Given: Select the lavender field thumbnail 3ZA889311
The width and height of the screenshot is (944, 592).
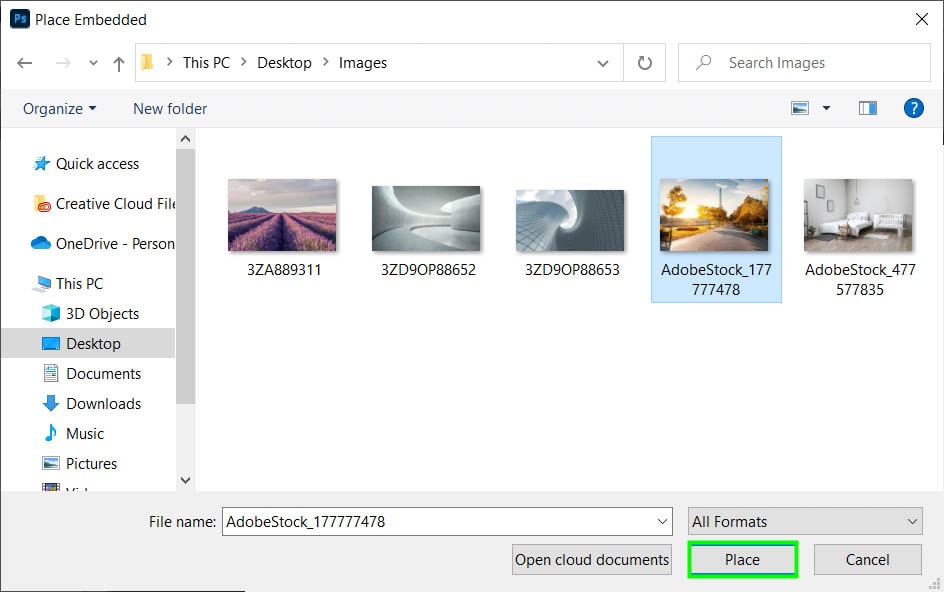Looking at the screenshot, I should coord(282,215).
